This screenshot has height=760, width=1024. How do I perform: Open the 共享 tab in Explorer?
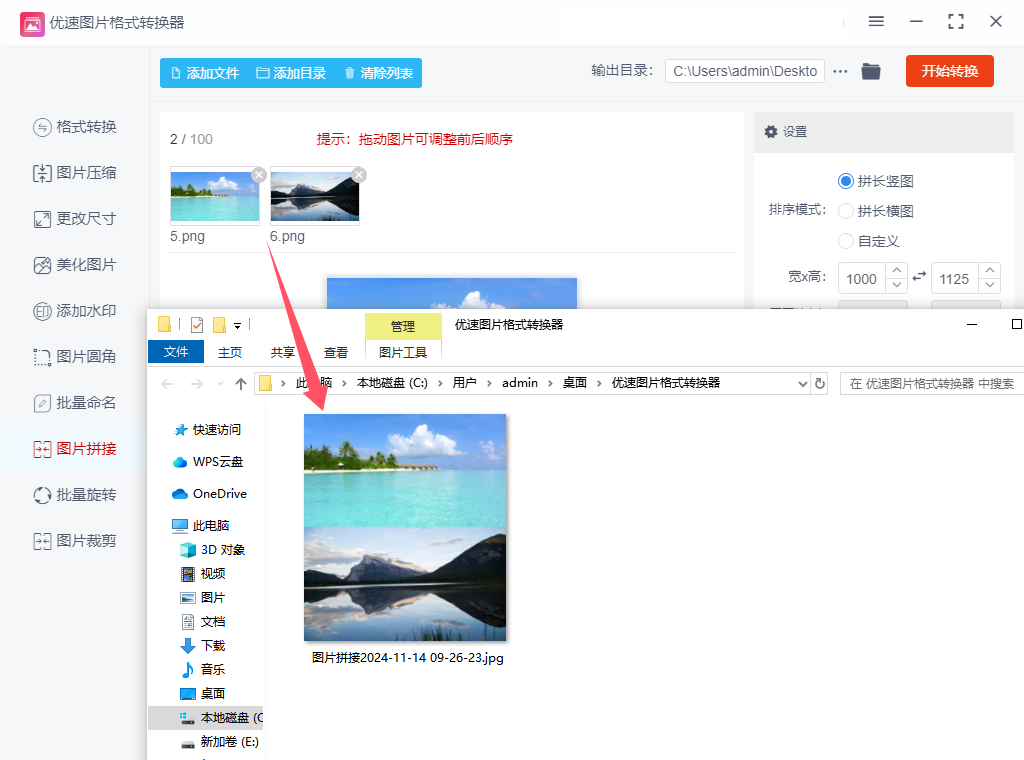click(283, 353)
